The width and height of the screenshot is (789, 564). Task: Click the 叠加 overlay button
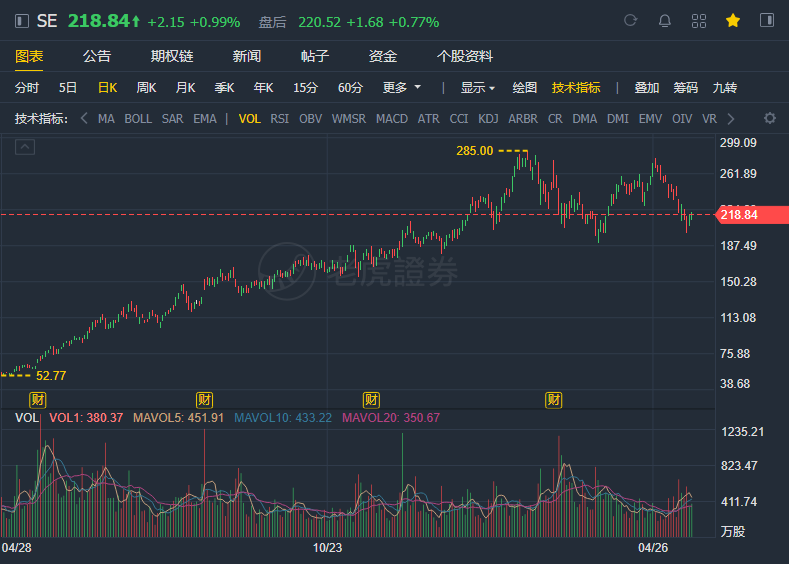pos(647,88)
